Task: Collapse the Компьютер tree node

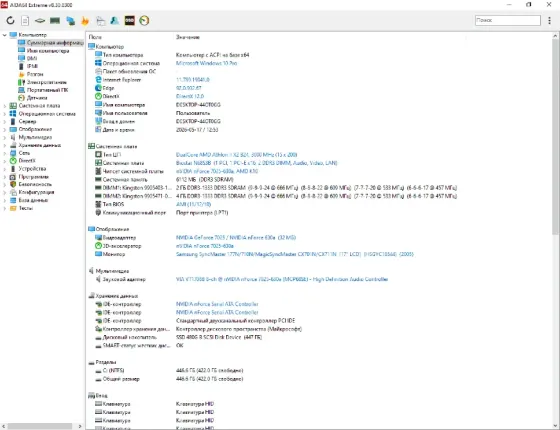Action: (5, 35)
